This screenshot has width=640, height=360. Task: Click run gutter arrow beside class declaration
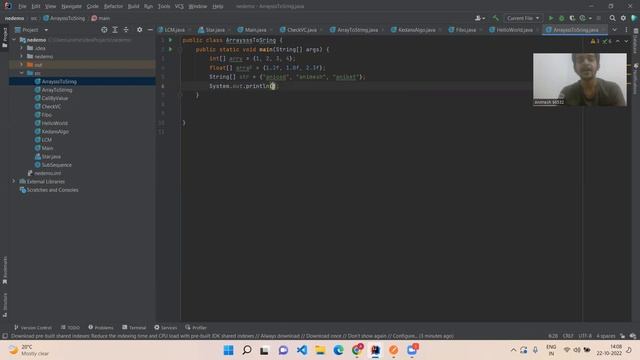pos(171,40)
